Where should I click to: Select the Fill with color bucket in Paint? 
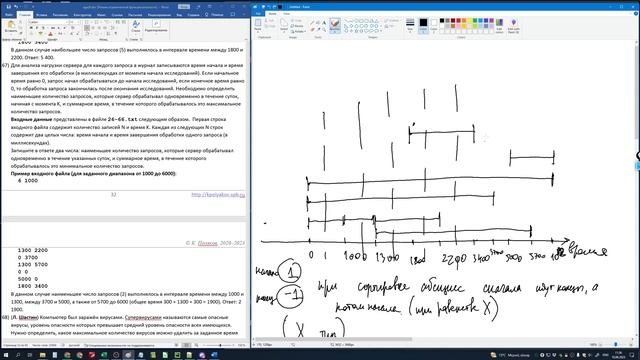(318, 22)
